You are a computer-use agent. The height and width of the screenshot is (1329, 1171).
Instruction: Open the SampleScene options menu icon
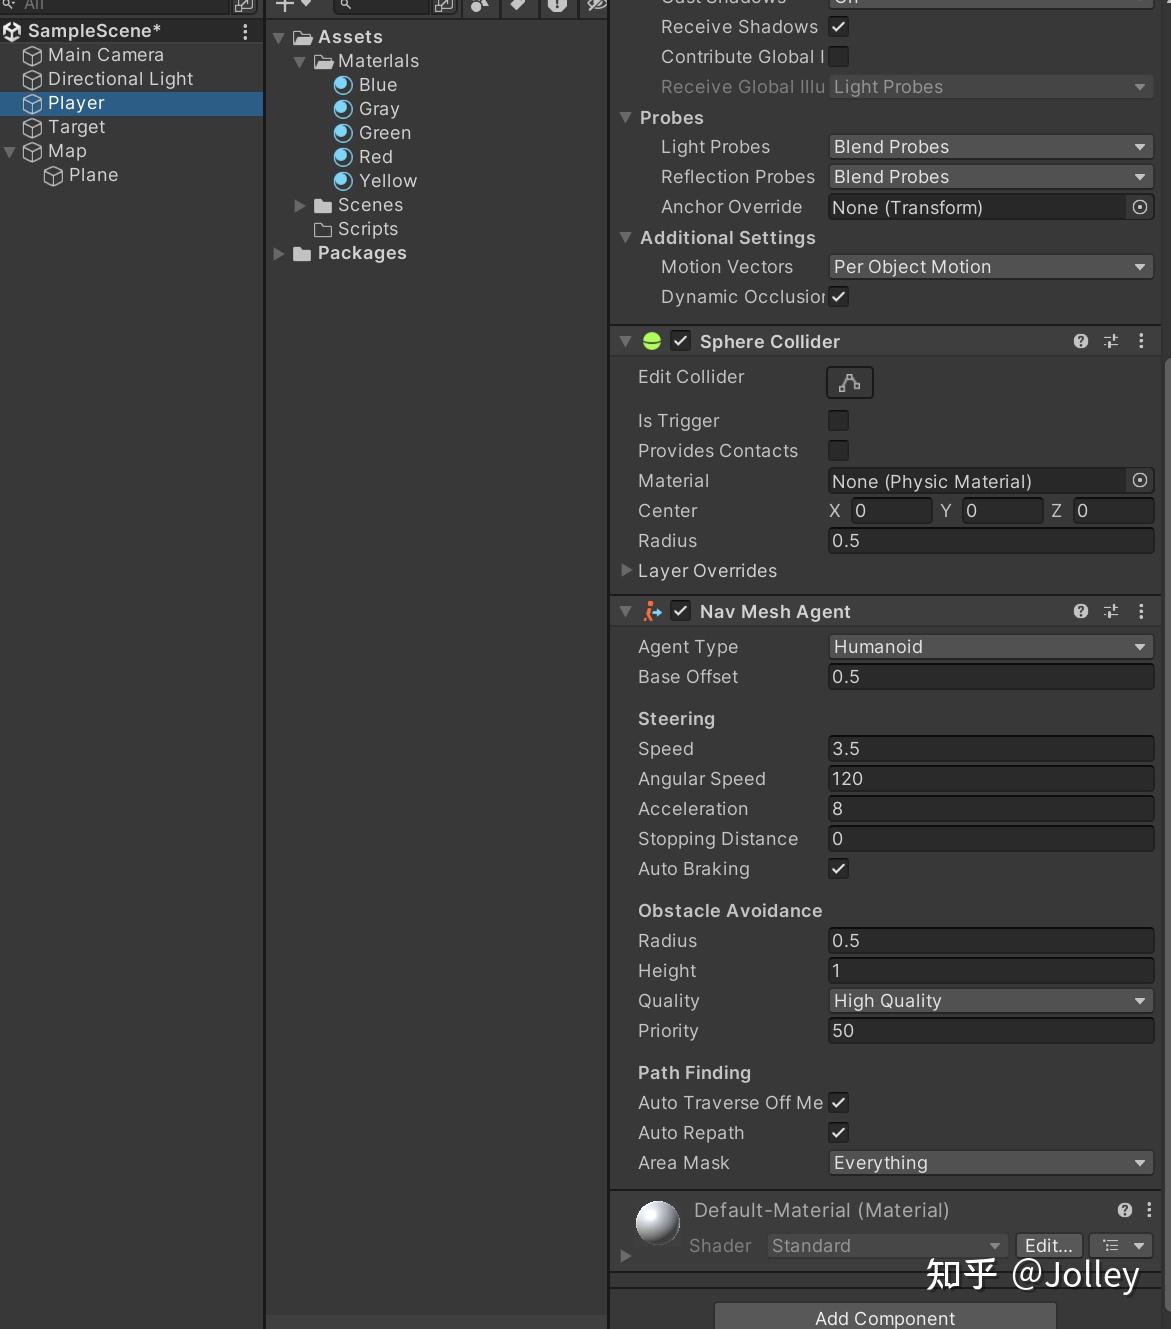245,31
